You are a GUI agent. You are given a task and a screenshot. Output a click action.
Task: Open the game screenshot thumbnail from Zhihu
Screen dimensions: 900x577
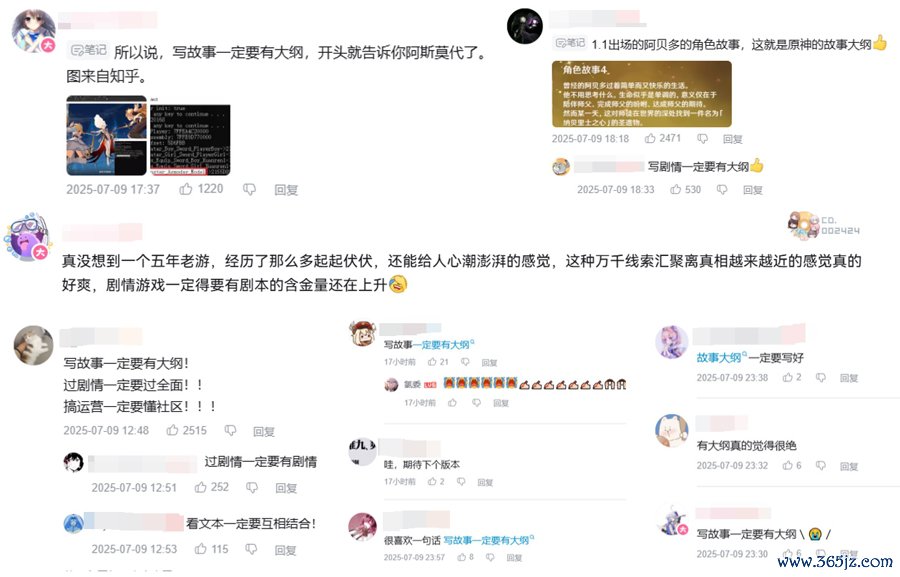[107, 135]
